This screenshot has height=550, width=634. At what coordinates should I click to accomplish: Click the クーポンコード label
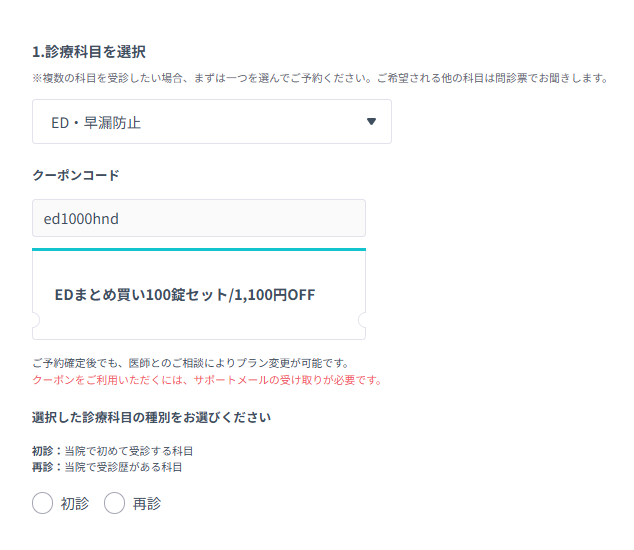(x=76, y=175)
